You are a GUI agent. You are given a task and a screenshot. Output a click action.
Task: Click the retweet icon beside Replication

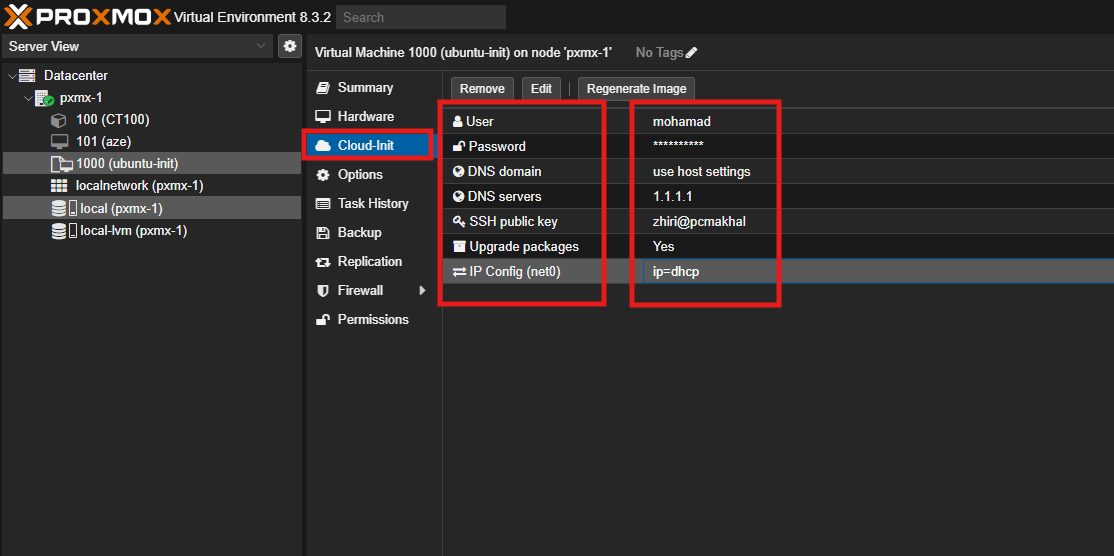(323, 262)
